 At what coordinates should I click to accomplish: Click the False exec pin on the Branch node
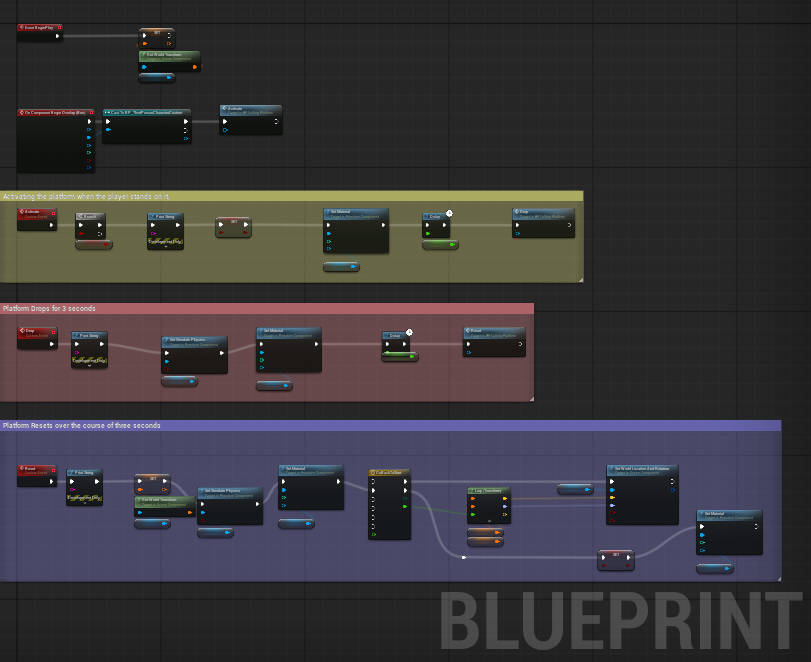[100, 234]
